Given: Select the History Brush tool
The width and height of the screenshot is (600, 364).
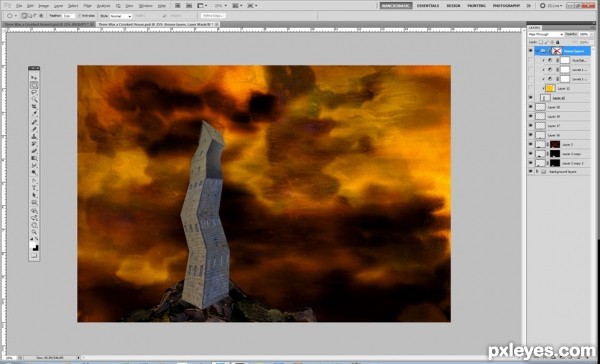Looking at the screenshot, I should click(34, 144).
